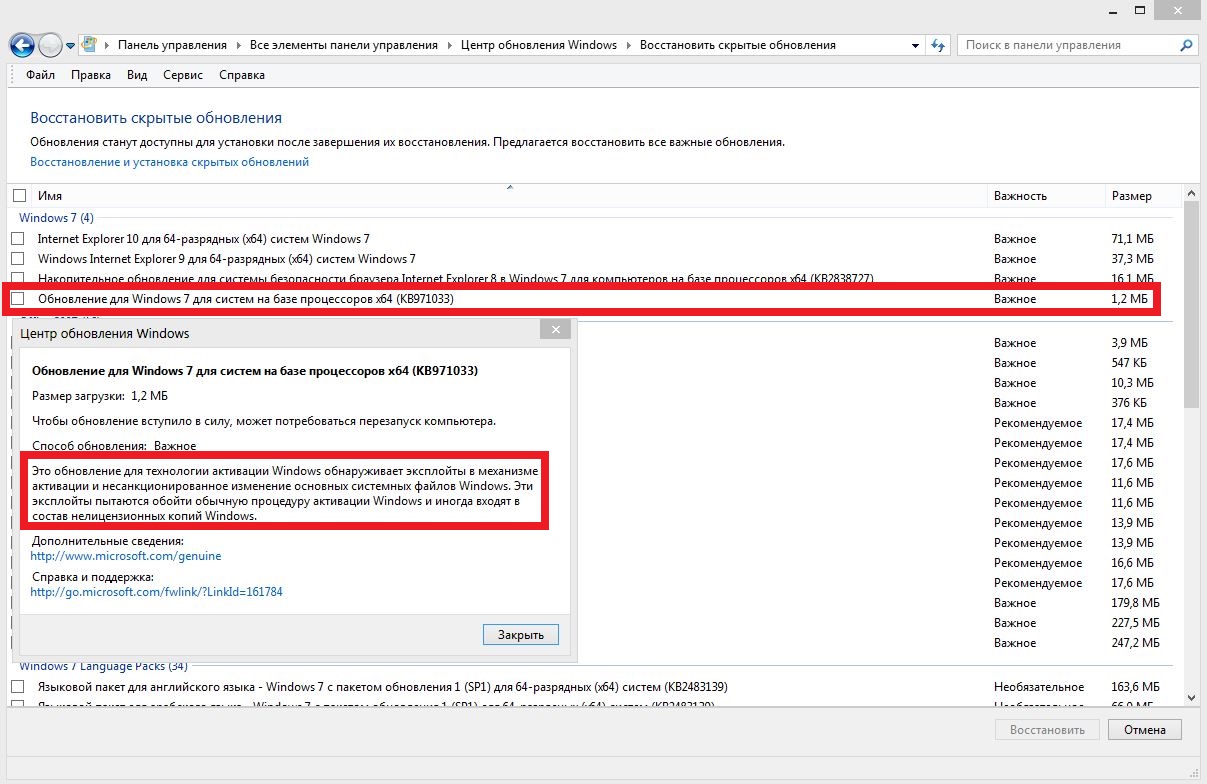1207x784 pixels.
Task: Collapse the Windows 7 (4) group
Action: (56, 218)
